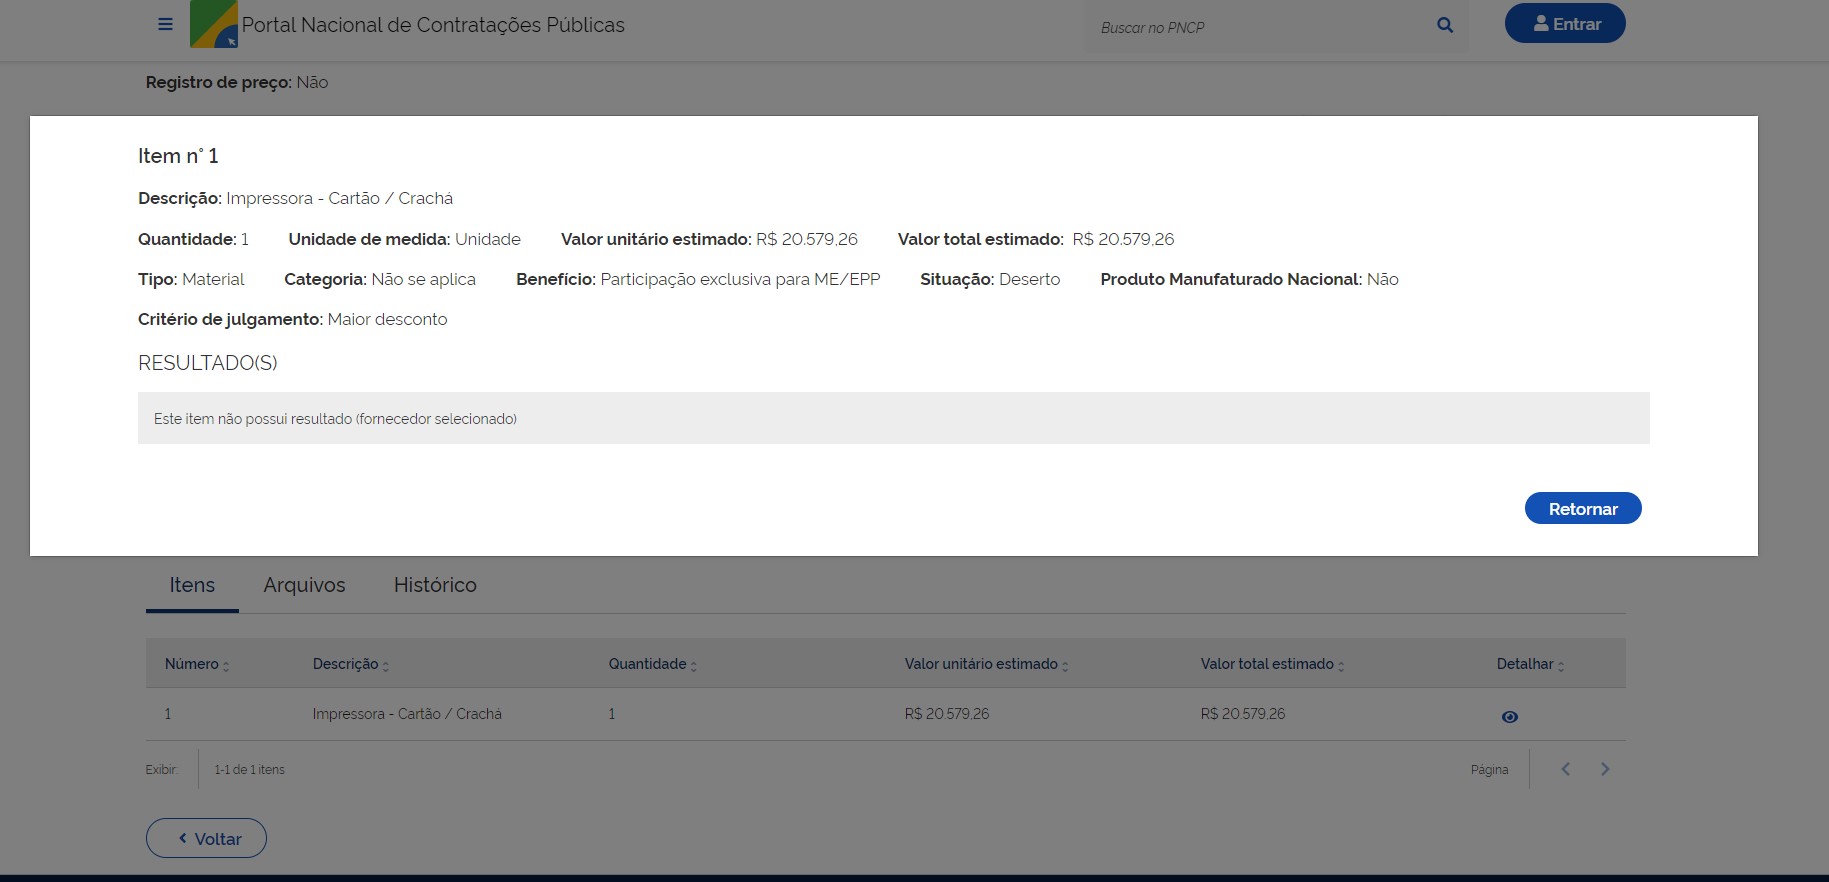The image size is (1829, 882).
Task: Go to previous page with left chevron
Action: click(x=1566, y=769)
